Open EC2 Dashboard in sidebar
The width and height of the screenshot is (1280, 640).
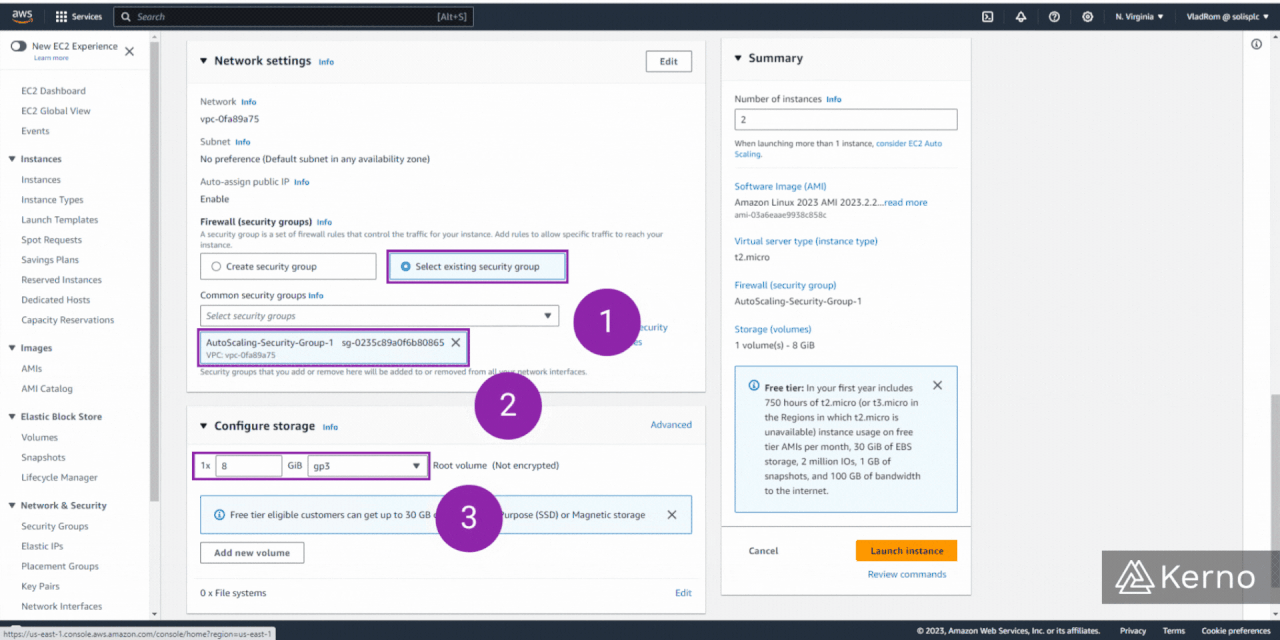[x=53, y=91]
